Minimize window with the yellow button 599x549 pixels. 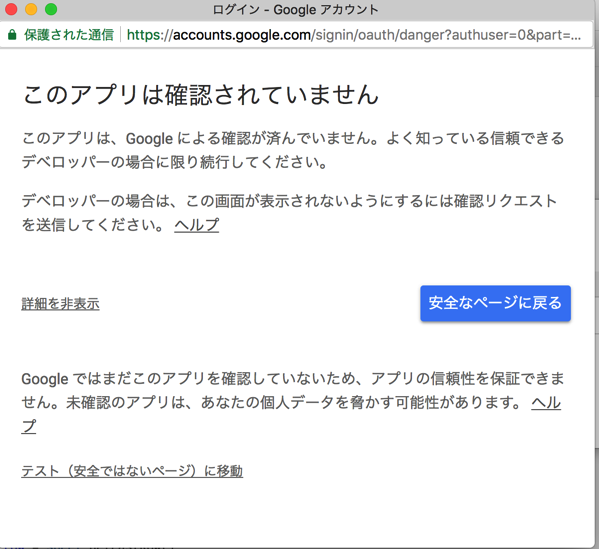click(31, 9)
